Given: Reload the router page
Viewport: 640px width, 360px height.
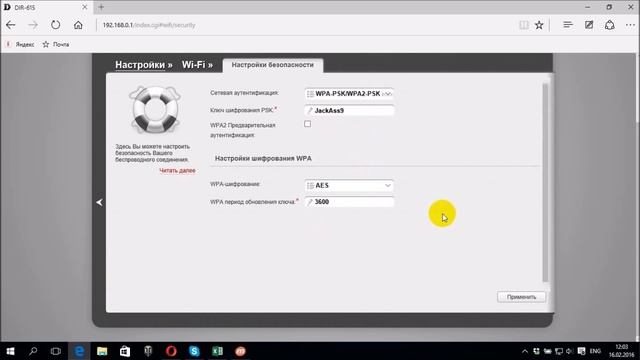Looking at the screenshot, I should (56, 25).
